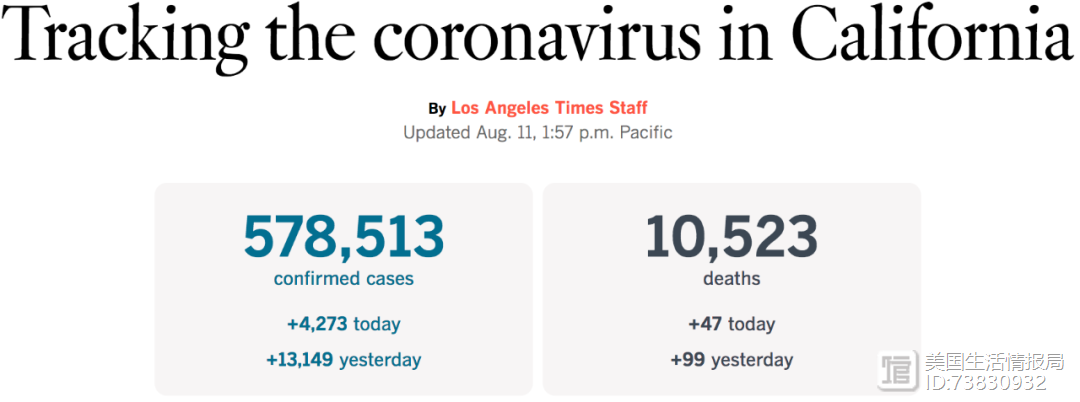
Task: Click the "+4,273 today" cases figure
Action: (344, 324)
